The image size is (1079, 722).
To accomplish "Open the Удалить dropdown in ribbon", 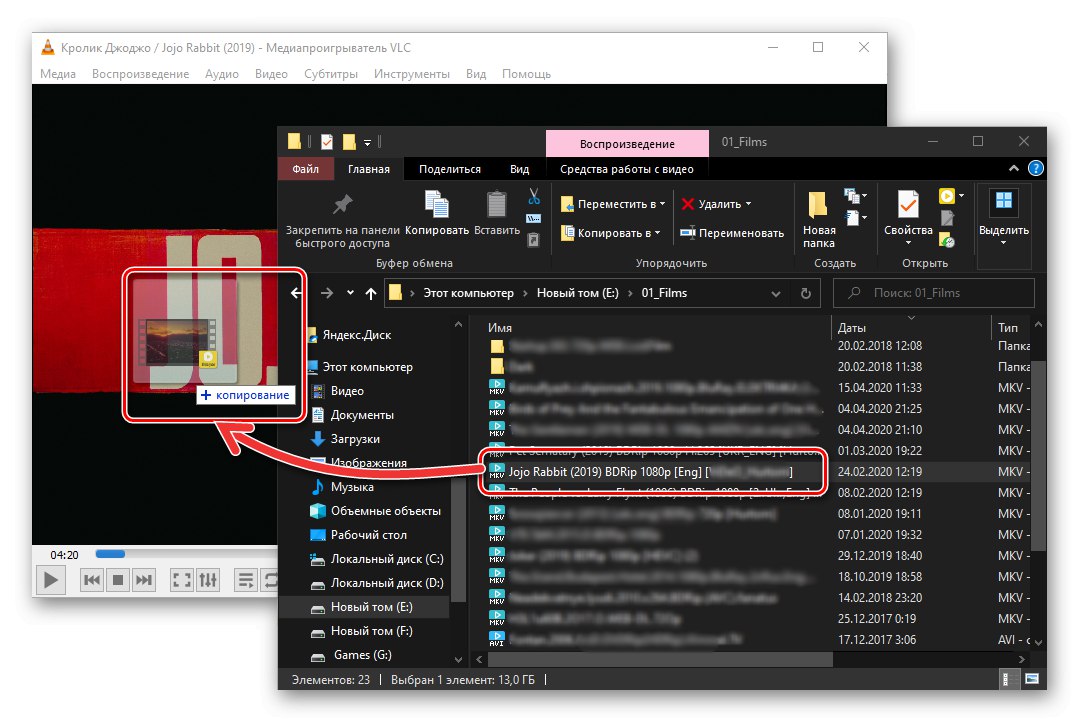I will [x=716, y=204].
